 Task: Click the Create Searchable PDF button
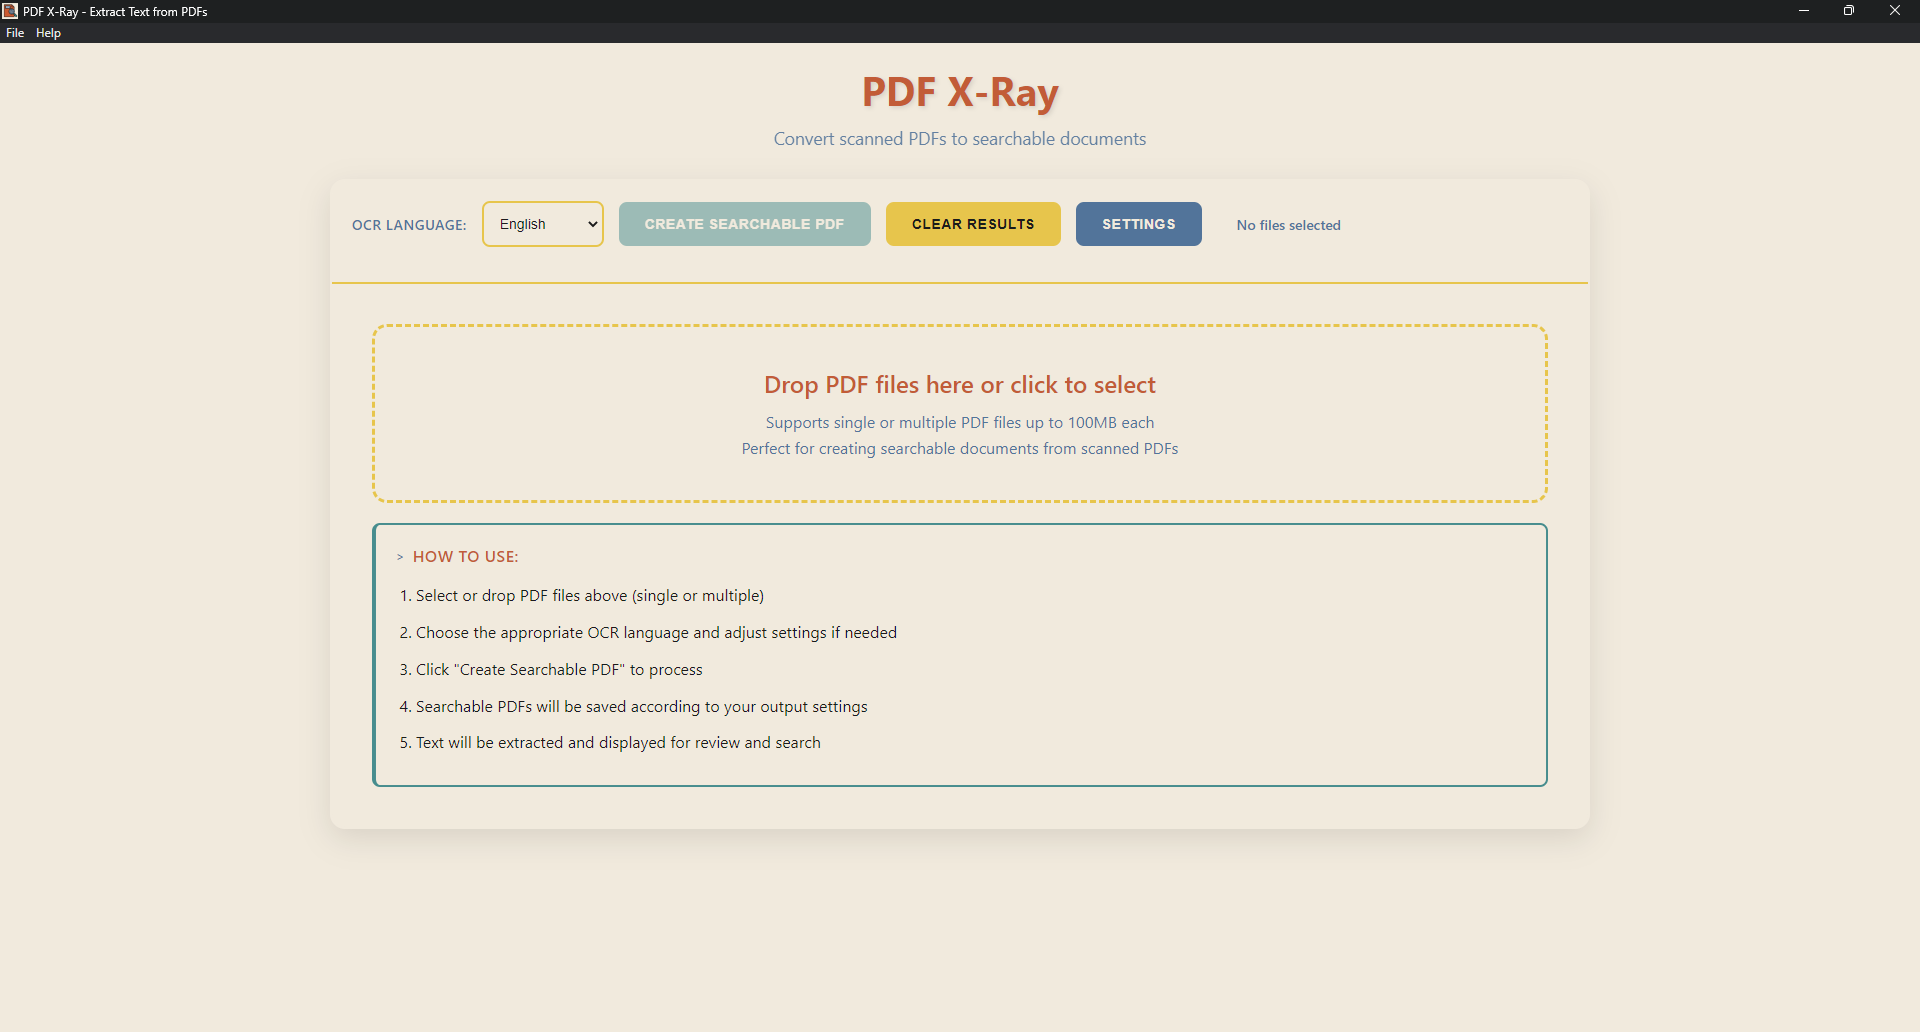tap(744, 224)
